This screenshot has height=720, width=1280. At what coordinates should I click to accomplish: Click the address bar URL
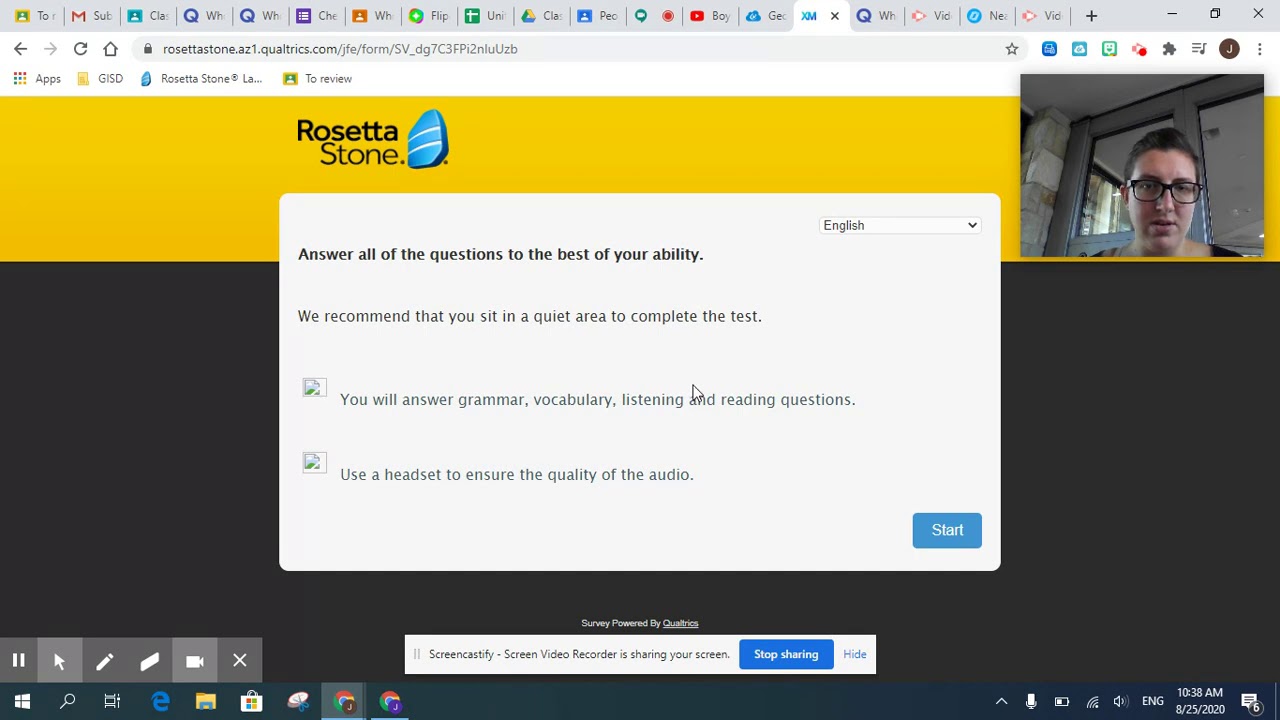click(340, 48)
